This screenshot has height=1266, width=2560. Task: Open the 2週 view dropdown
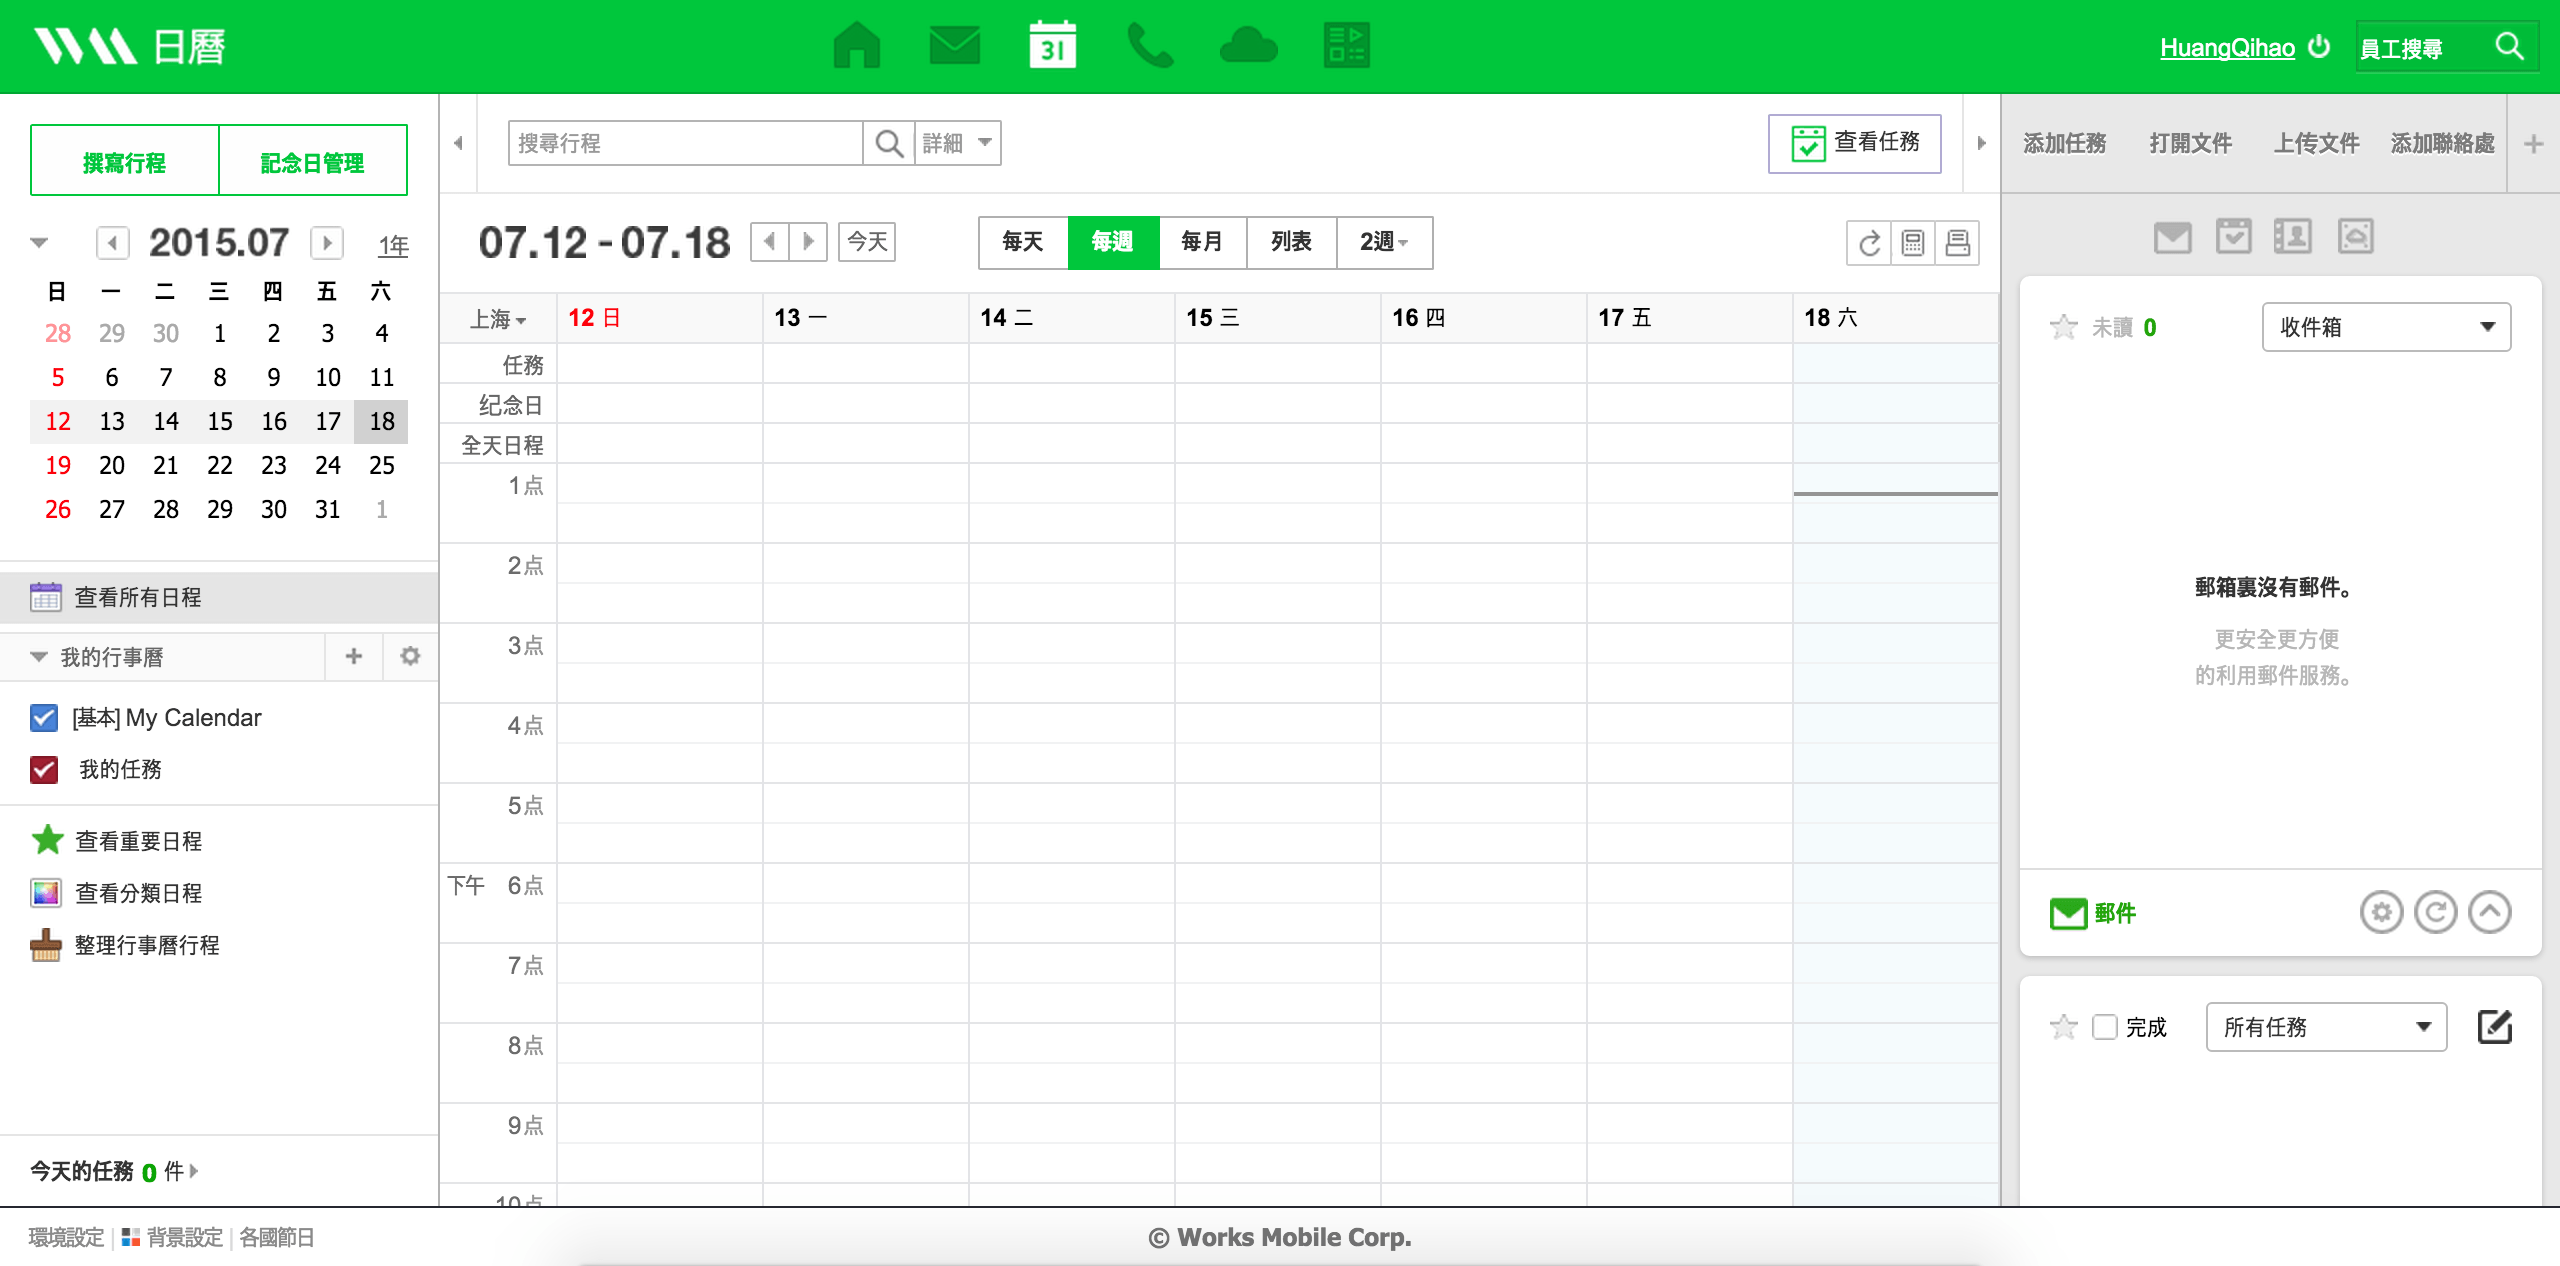click(1384, 242)
